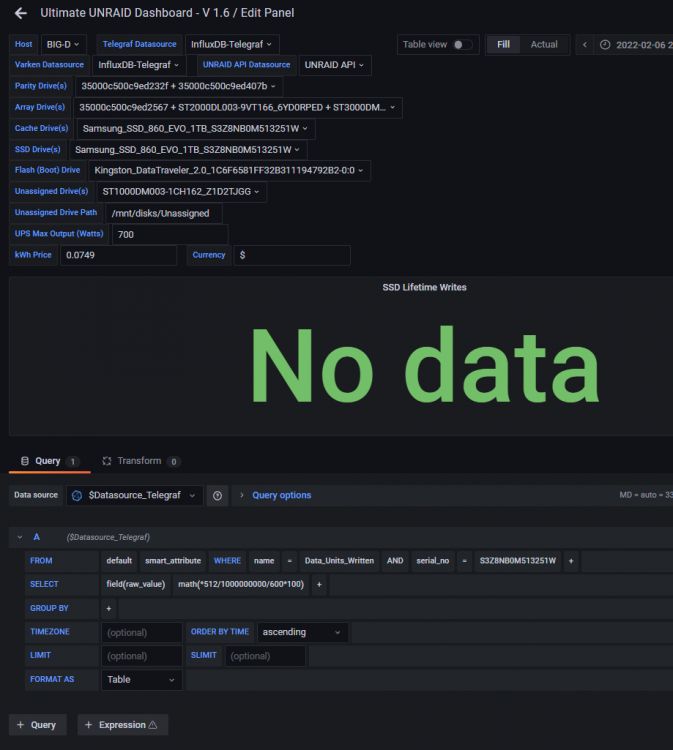Screen dimensions: 673x750
Task: Switch to the Query tab
Action: click(x=49, y=462)
